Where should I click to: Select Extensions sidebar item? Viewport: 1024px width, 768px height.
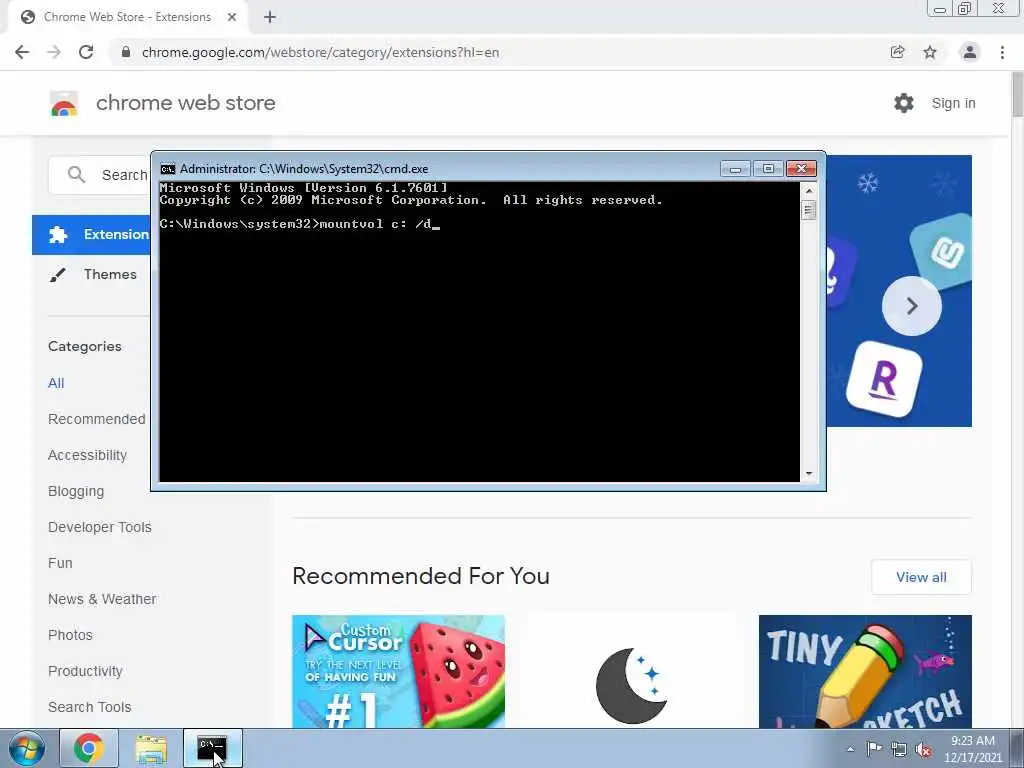91,234
